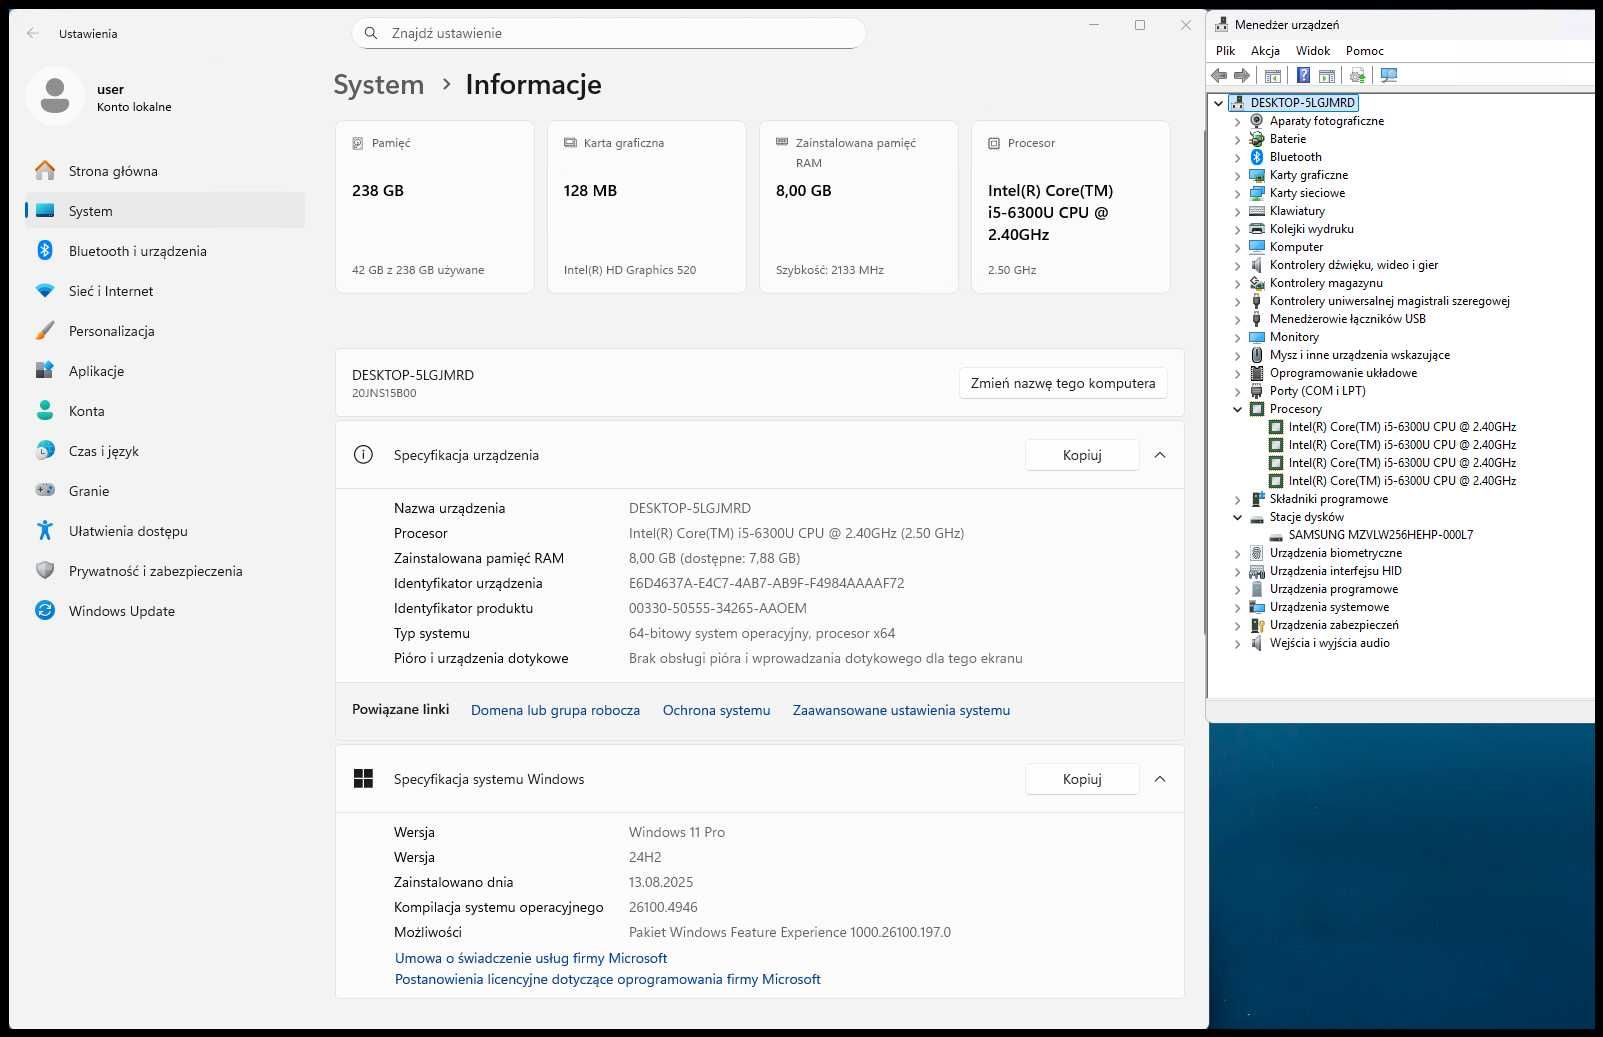The height and width of the screenshot is (1037, 1603).
Task: Select Kontrolery dźwięku, wideo i gier category
Action: pyautogui.click(x=1353, y=265)
